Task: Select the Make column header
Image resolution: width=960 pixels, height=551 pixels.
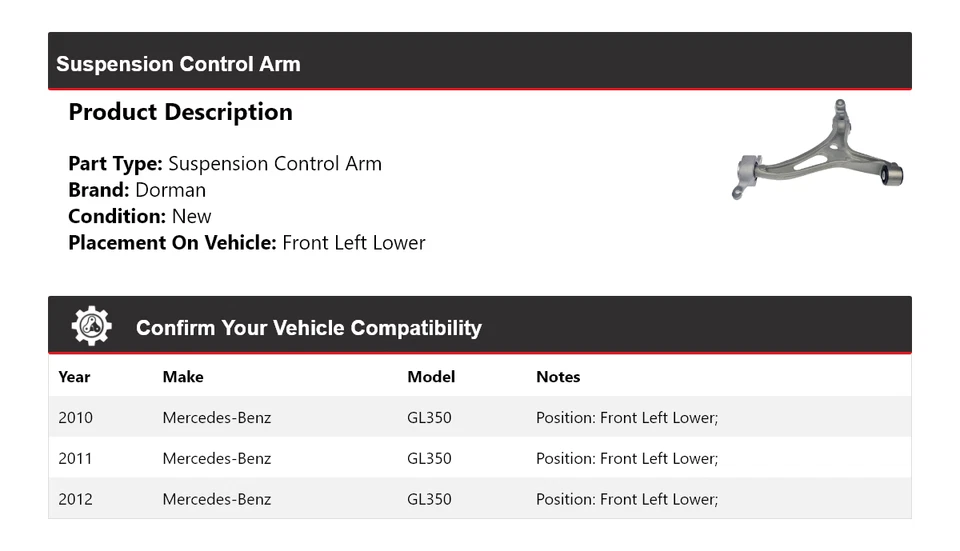Action: click(183, 377)
